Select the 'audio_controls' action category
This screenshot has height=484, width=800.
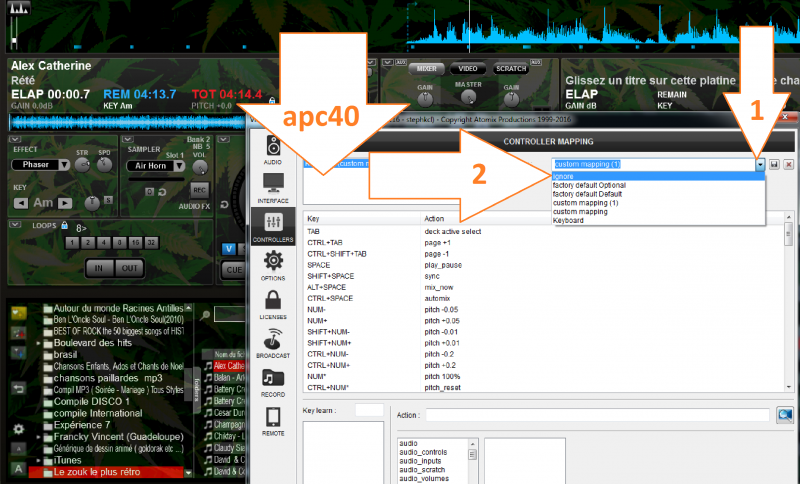pos(423,452)
